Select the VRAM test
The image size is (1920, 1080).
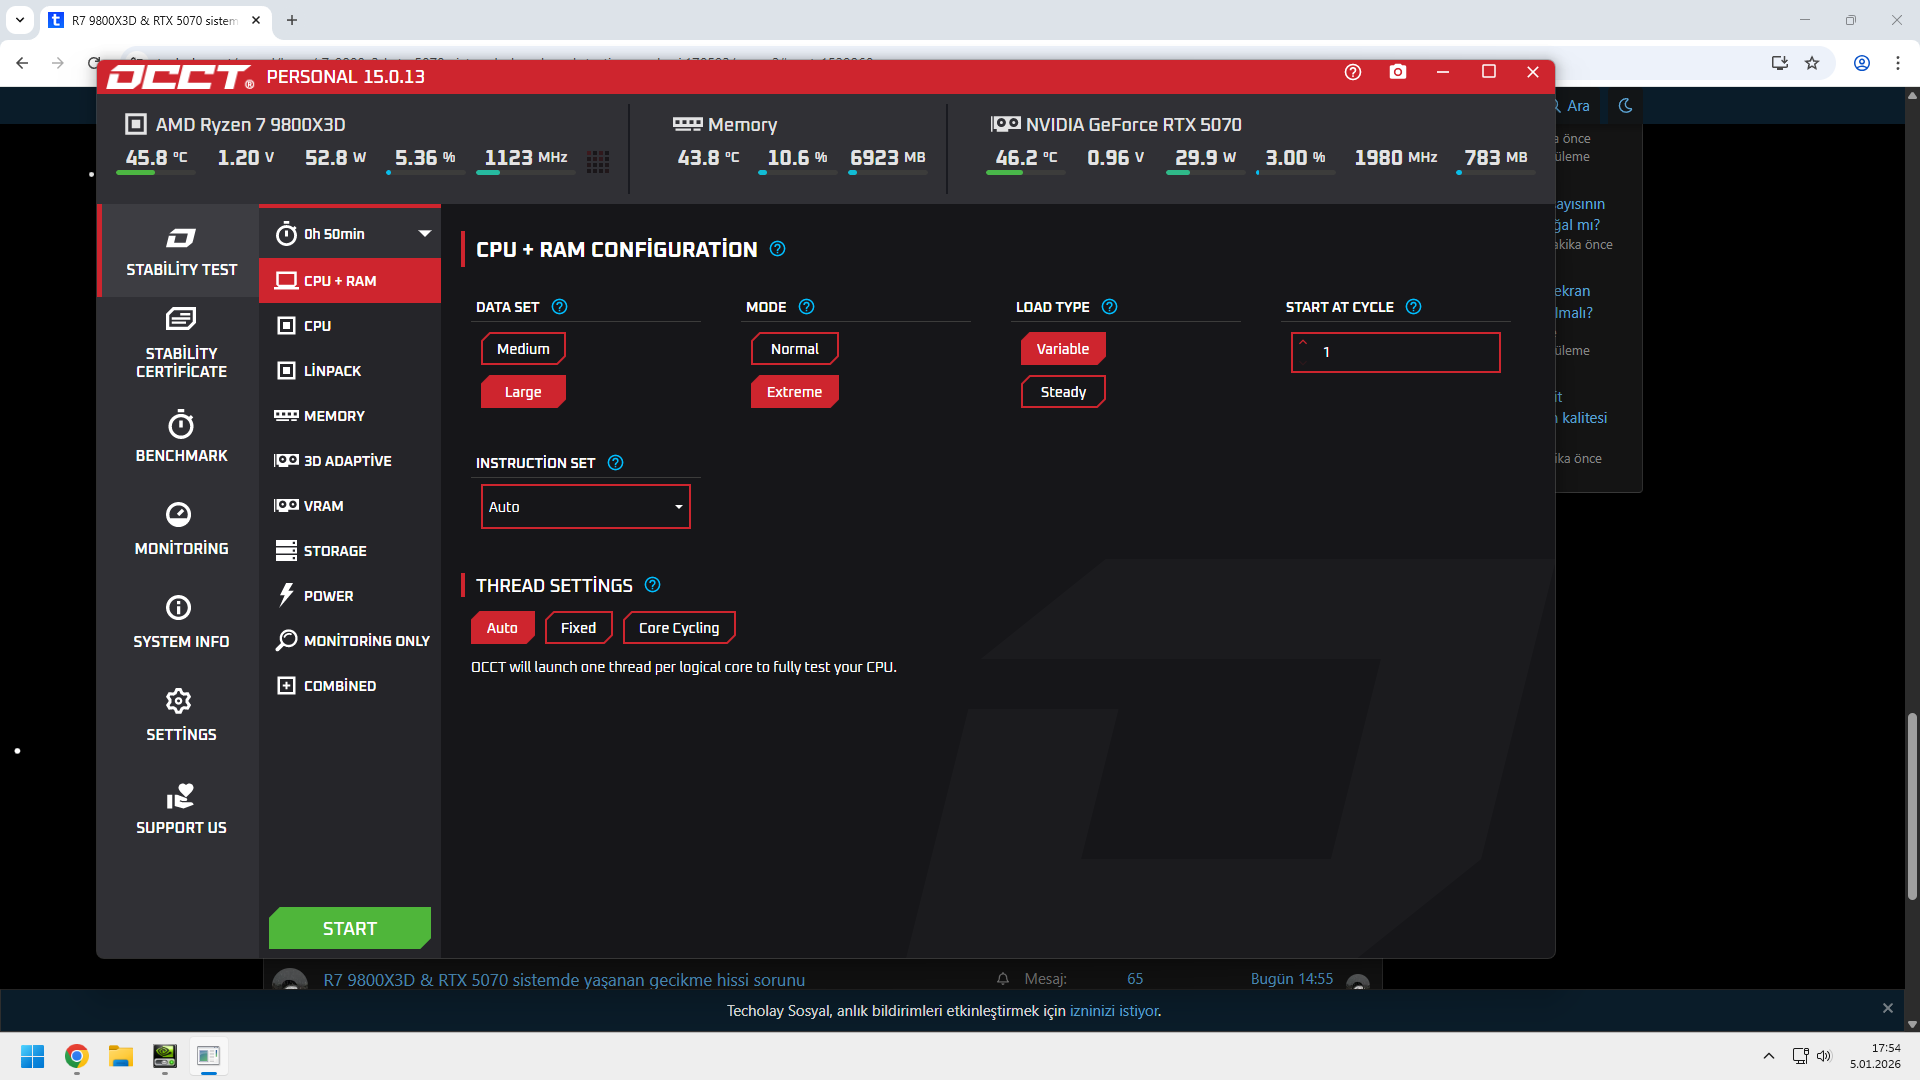(350, 506)
